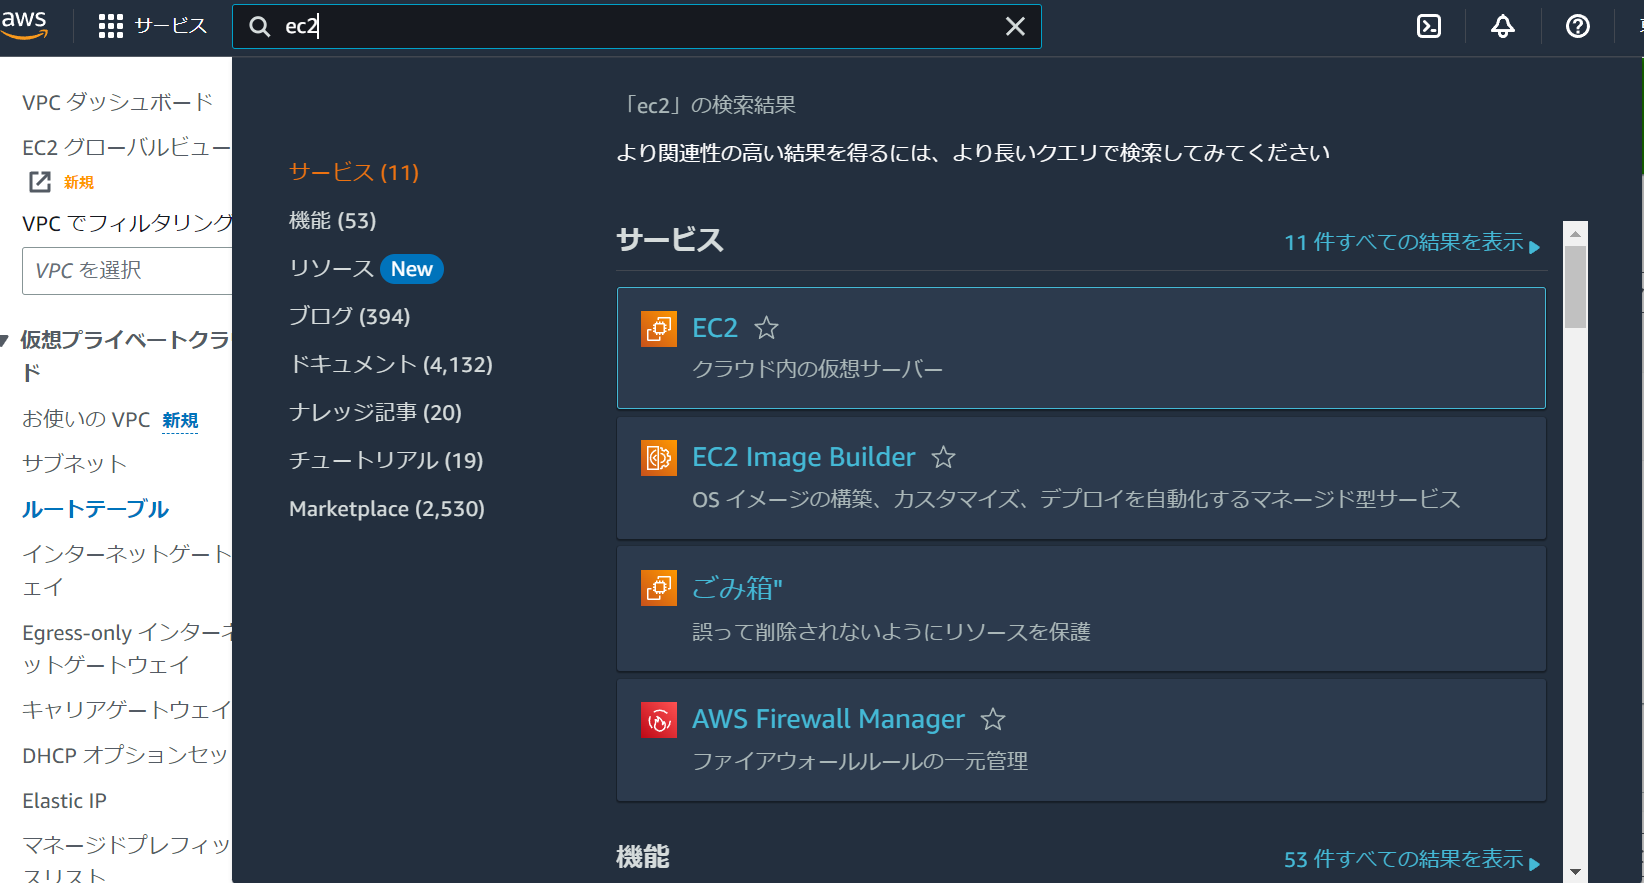1644x883 pixels.
Task: Click the EC2 Image Builder icon
Action: click(658, 458)
